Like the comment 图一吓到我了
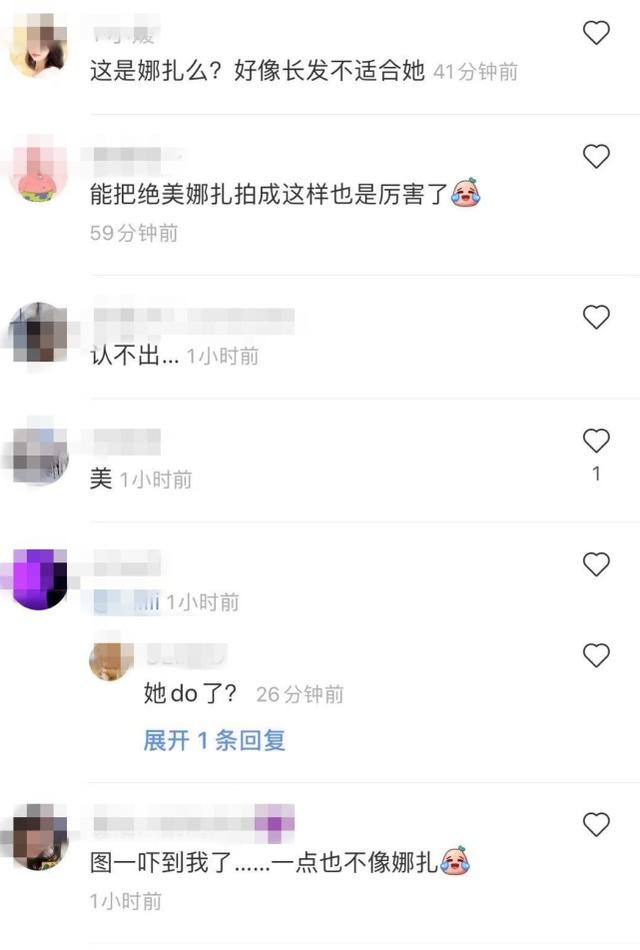This screenshot has height=950, width=640. tap(596, 824)
